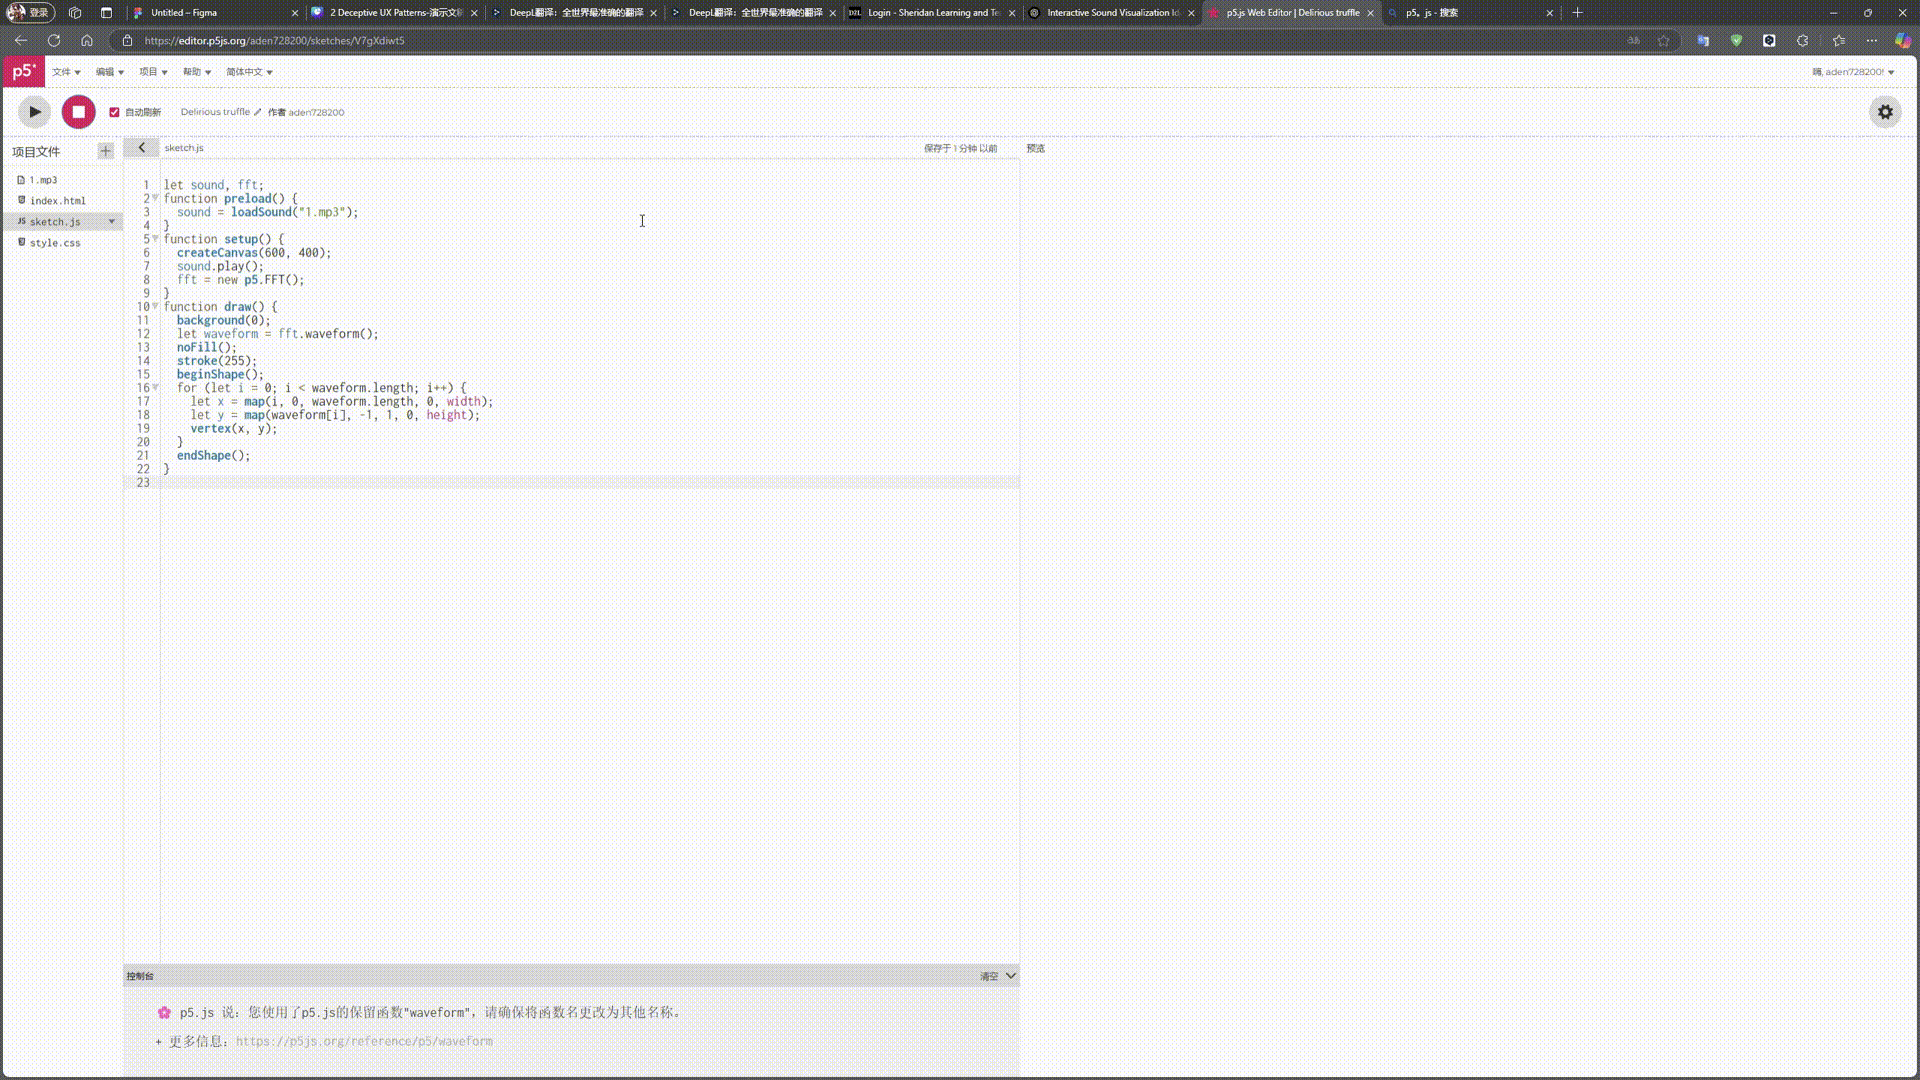Viewport: 1920px width, 1080px height.
Task: Open the p5js.org waveform reference link
Action: pos(364,1041)
